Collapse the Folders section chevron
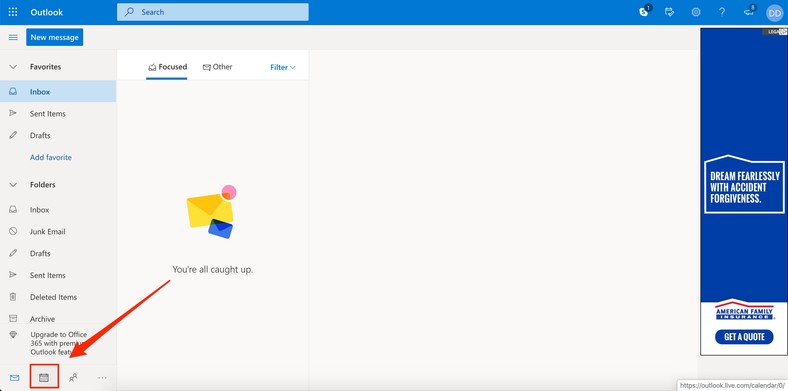Screen dimensions: 788x391 pyautogui.click(x=14, y=185)
